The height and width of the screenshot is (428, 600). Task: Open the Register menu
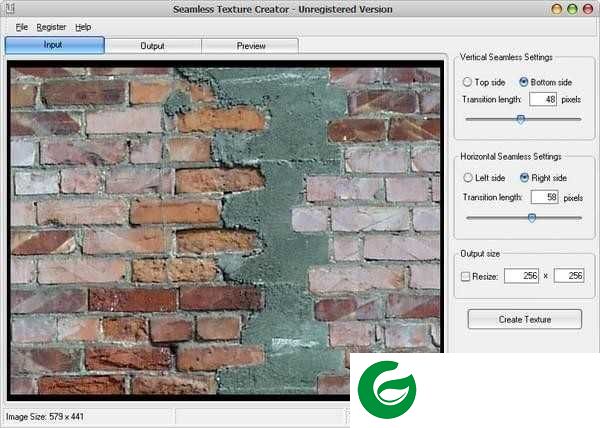pos(51,27)
